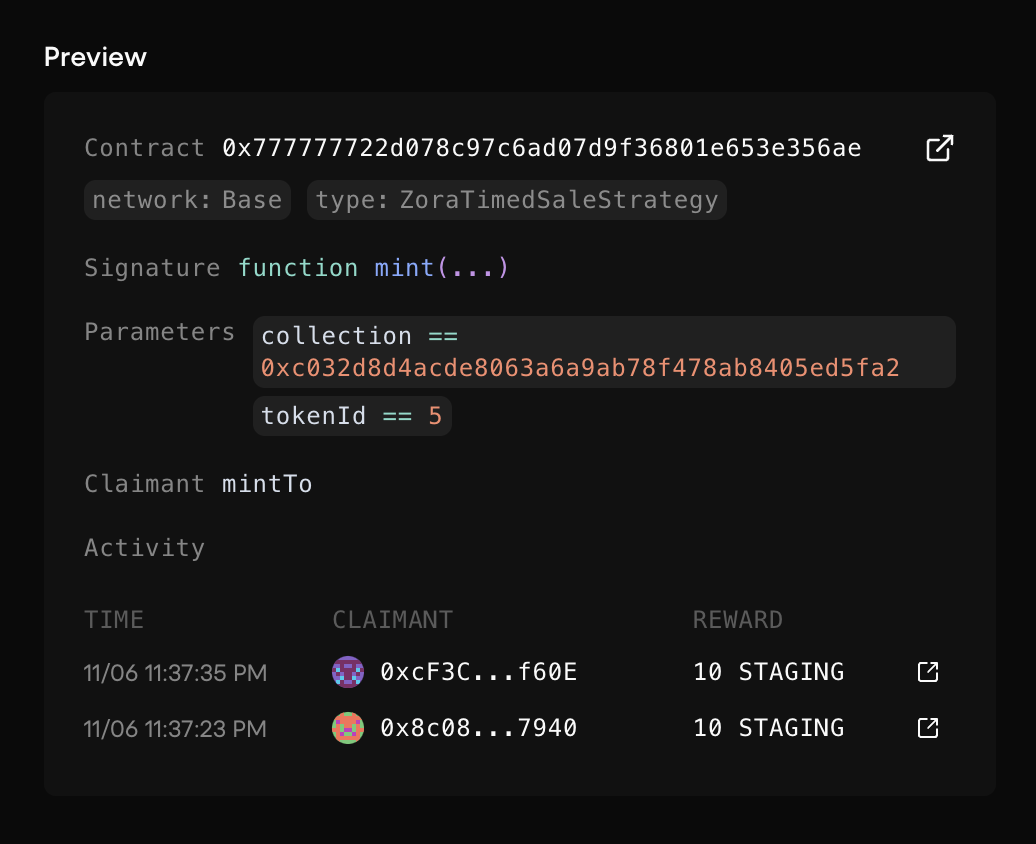Click the type: ZoraTimedSaleStrategy badge
Image resolution: width=1036 pixels, height=844 pixels.
(516, 199)
